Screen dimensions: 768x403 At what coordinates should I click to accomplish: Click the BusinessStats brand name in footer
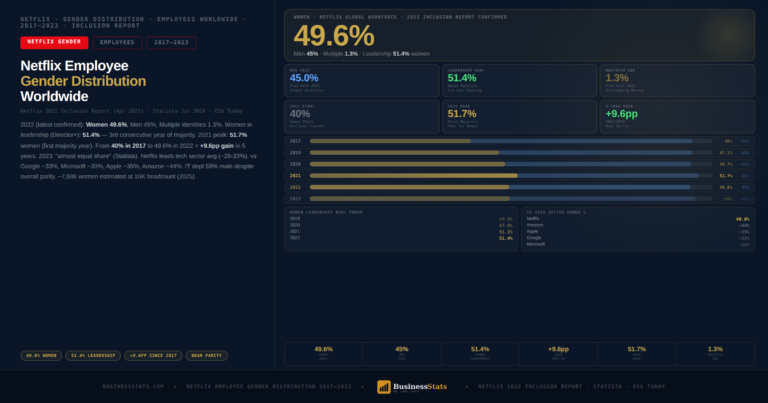420,386
